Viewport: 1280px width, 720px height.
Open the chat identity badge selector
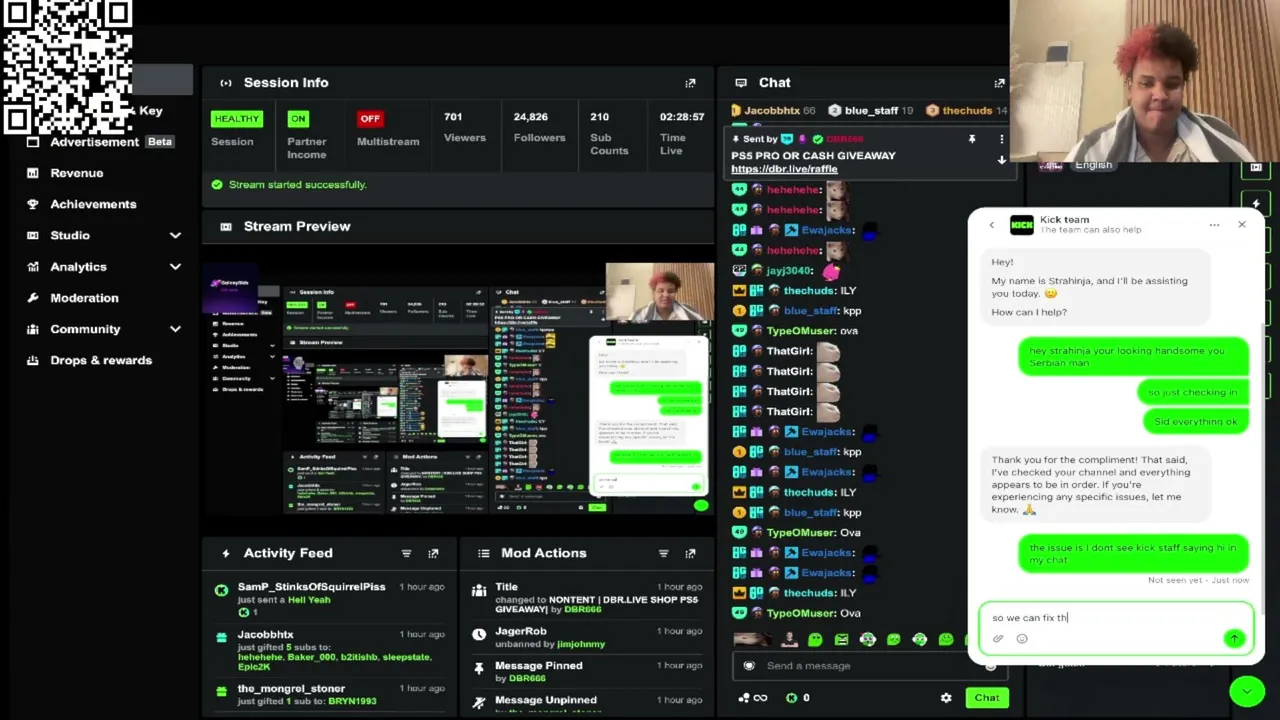point(749,666)
